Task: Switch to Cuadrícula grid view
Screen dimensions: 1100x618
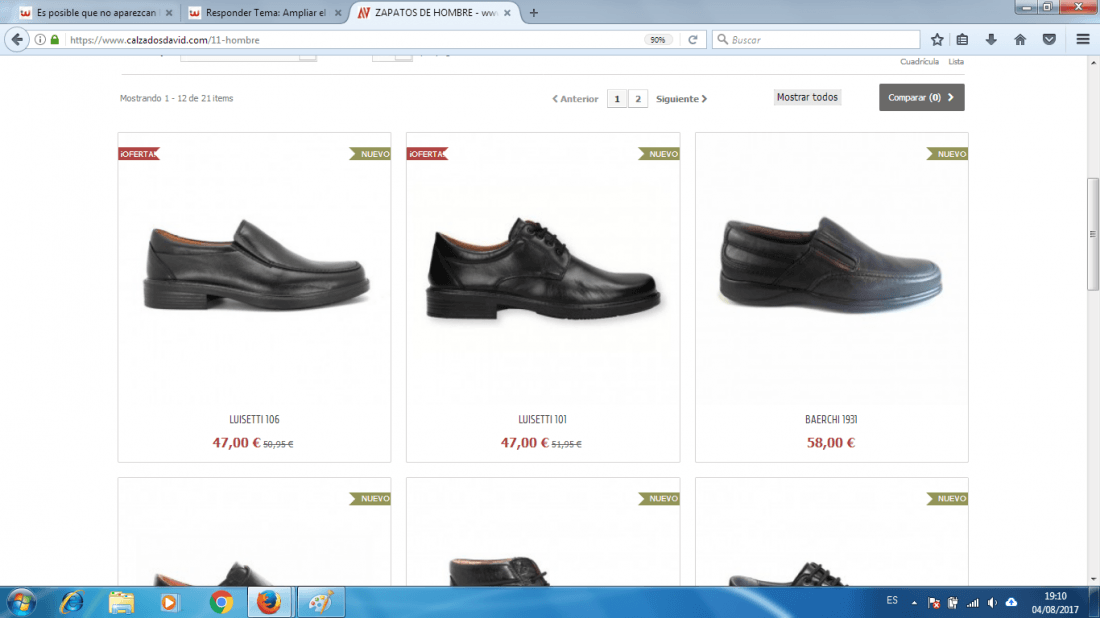Action: pos(919,62)
